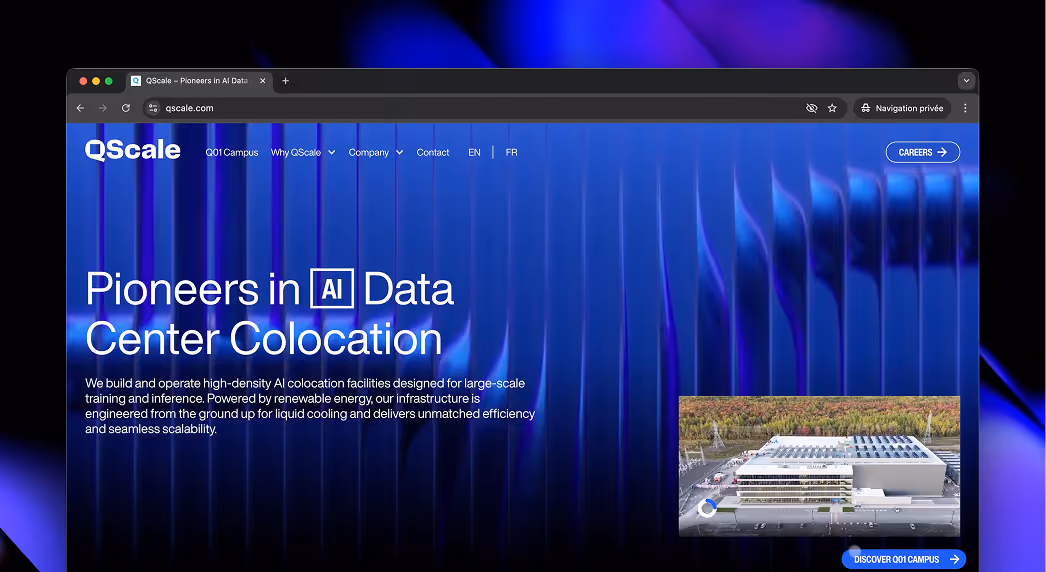Click the macOS green fullscreen window button
This screenshot has width=1046, height=572.
(x=109, y=81)
